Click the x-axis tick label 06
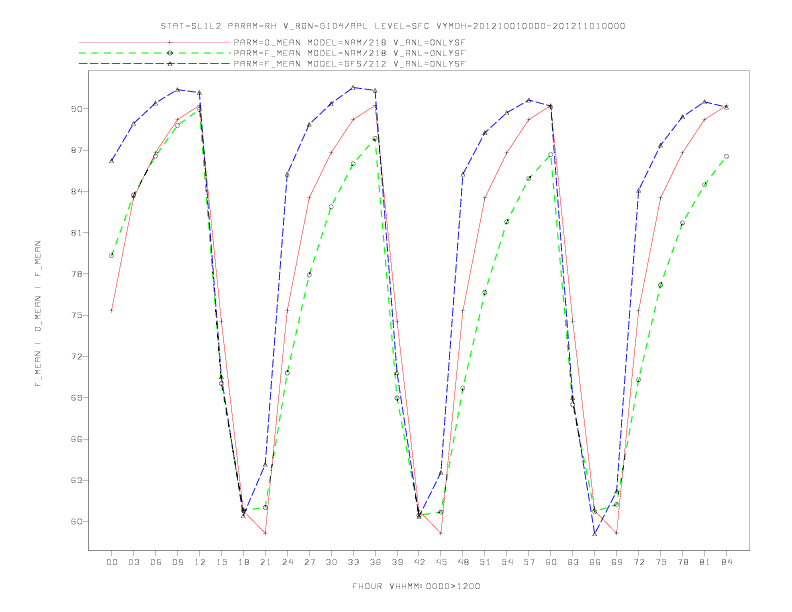The height and width of the screenshot is (612, 792). click(156, 562)
